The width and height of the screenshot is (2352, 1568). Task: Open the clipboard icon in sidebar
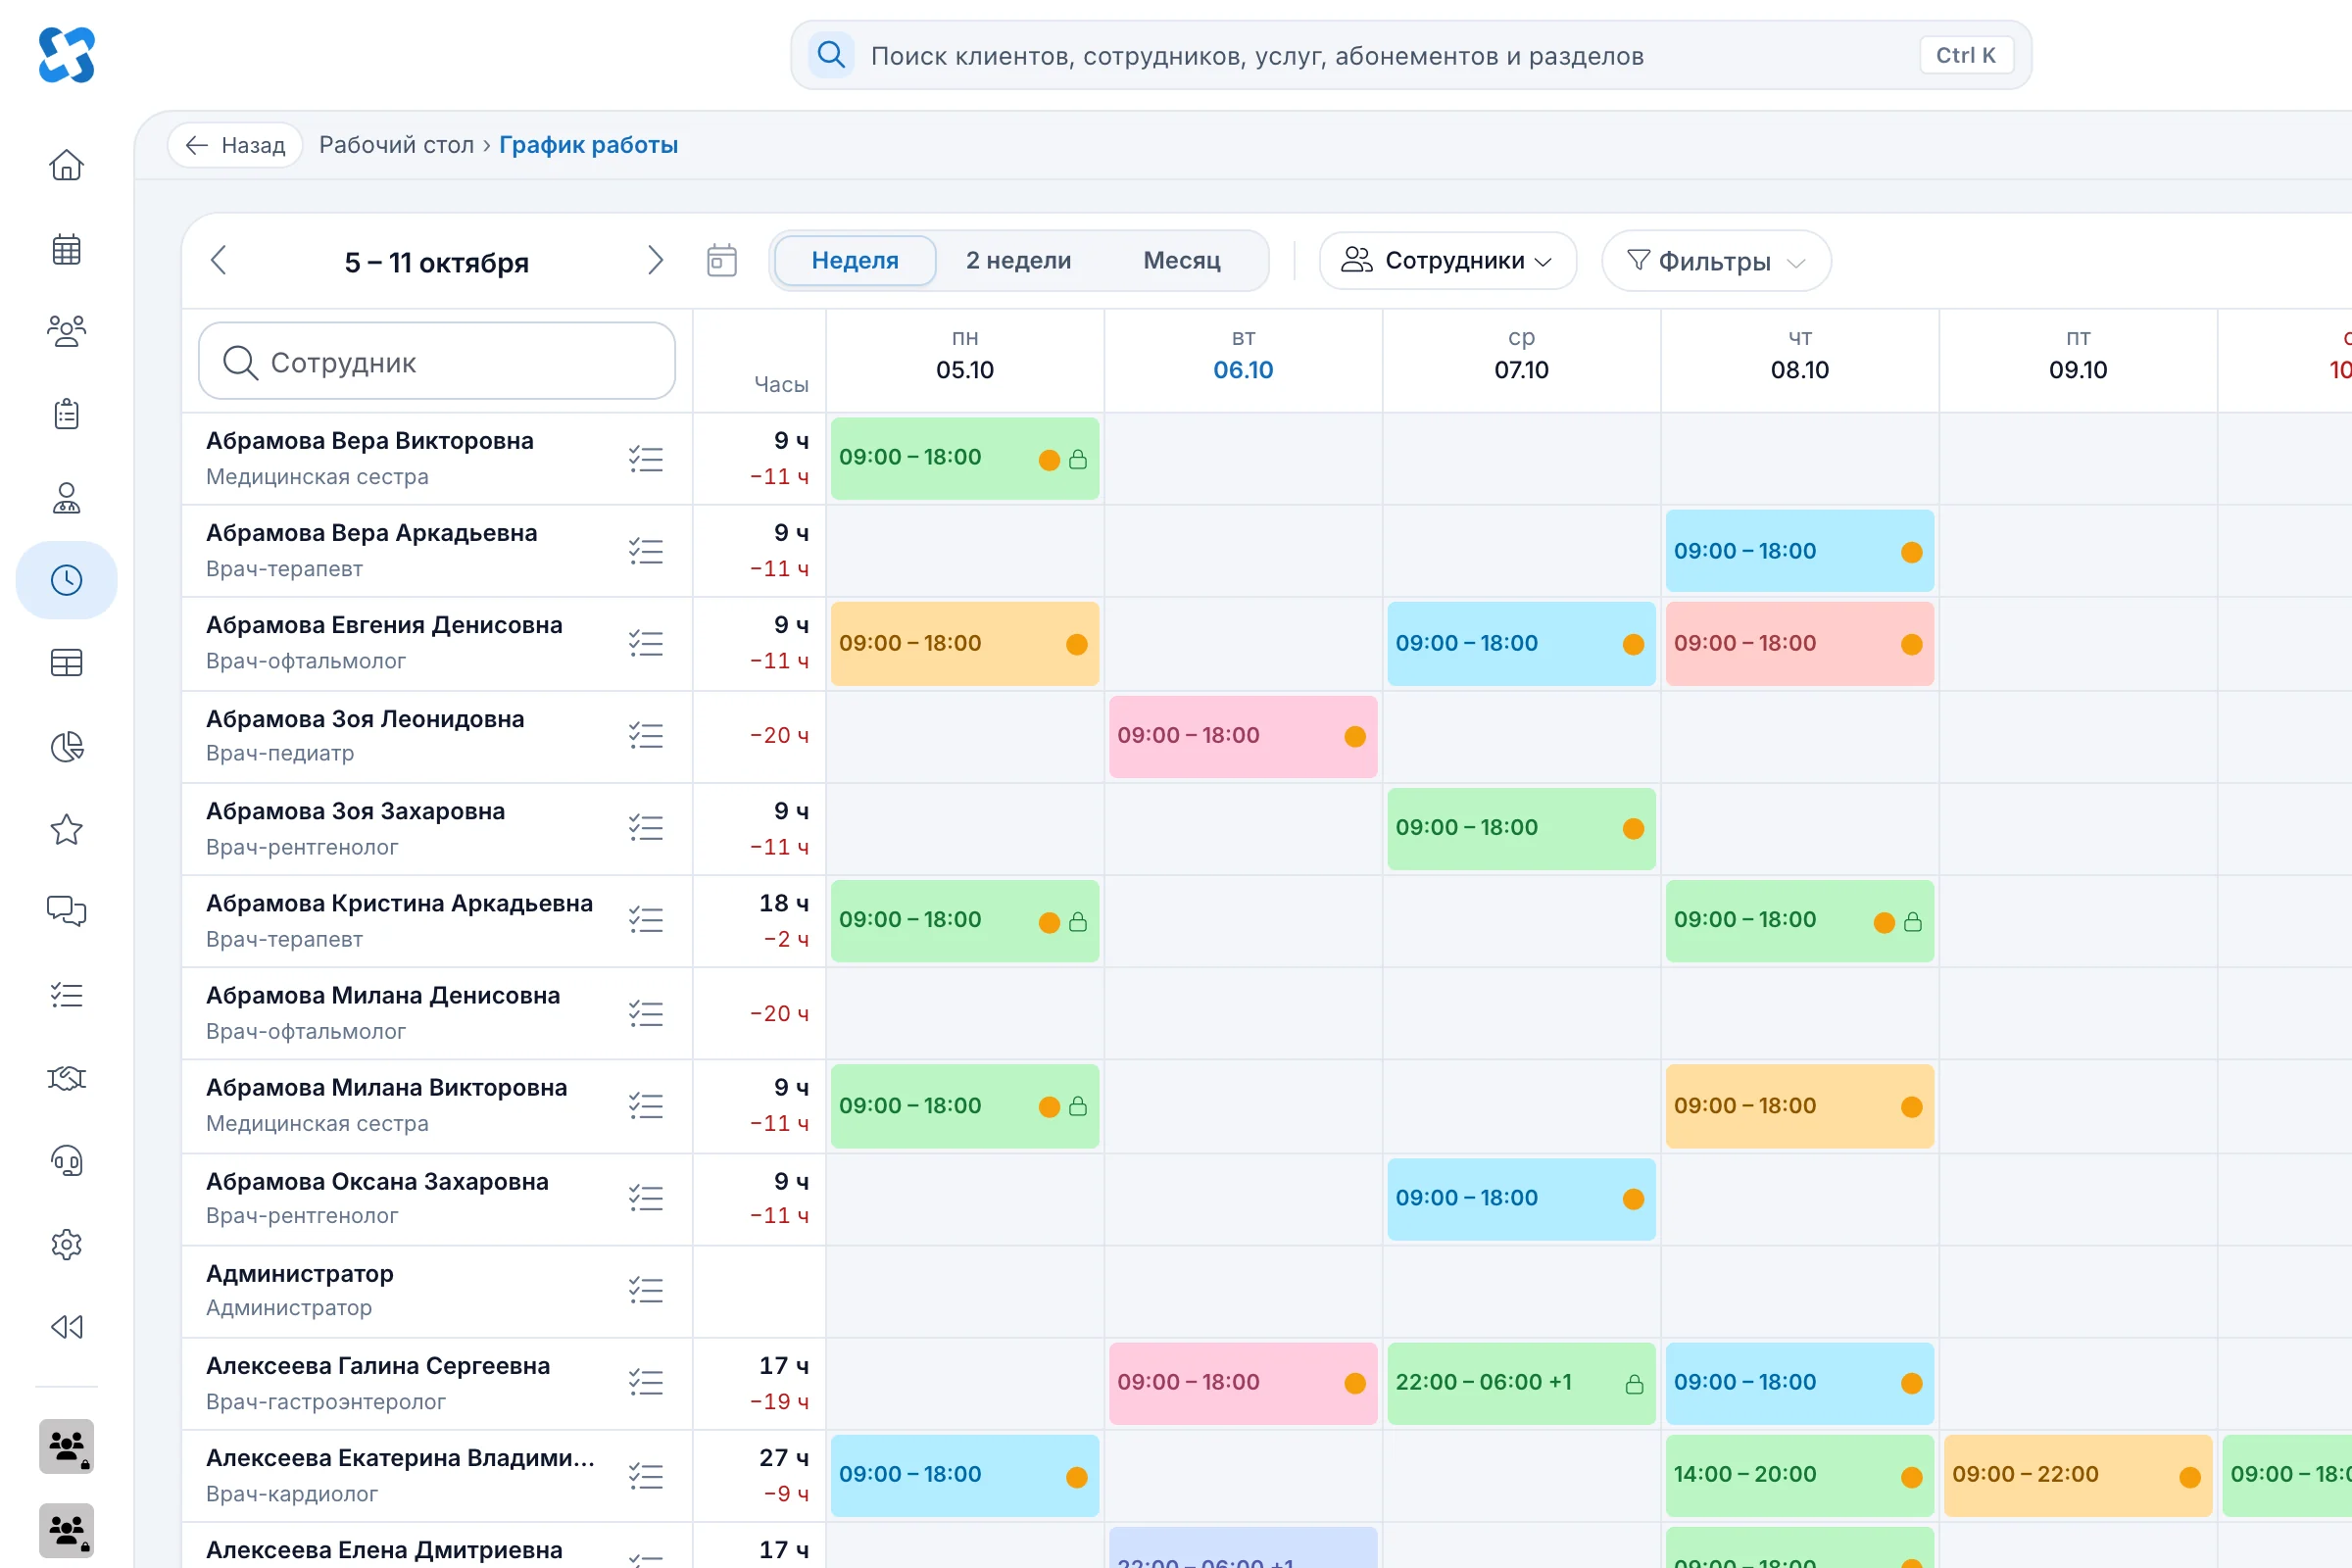coord(66,414)
